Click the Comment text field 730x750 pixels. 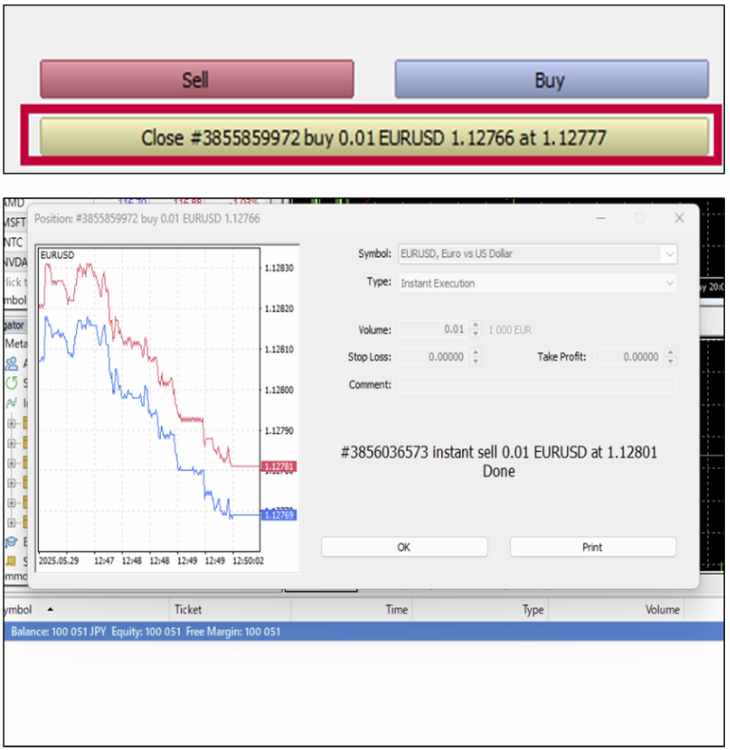[x=537, y=385]
